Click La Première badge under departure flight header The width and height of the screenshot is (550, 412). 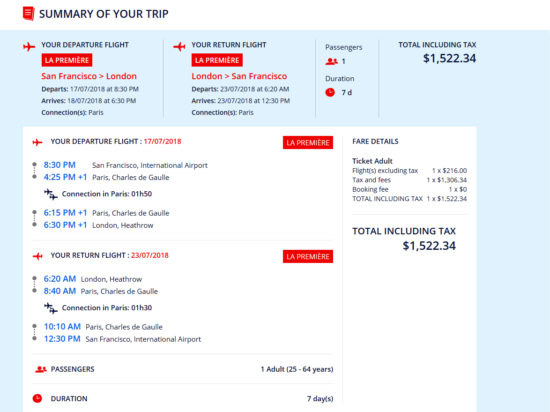[67, 60]
